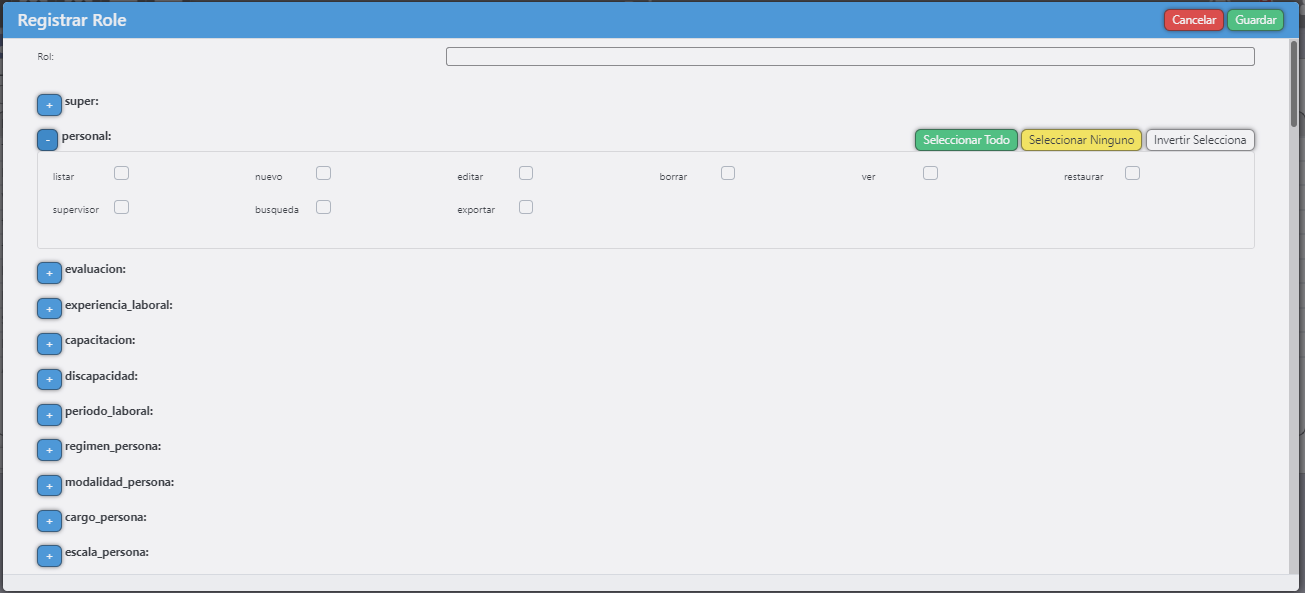Expand the regimen_persona section

click(49, 450)
